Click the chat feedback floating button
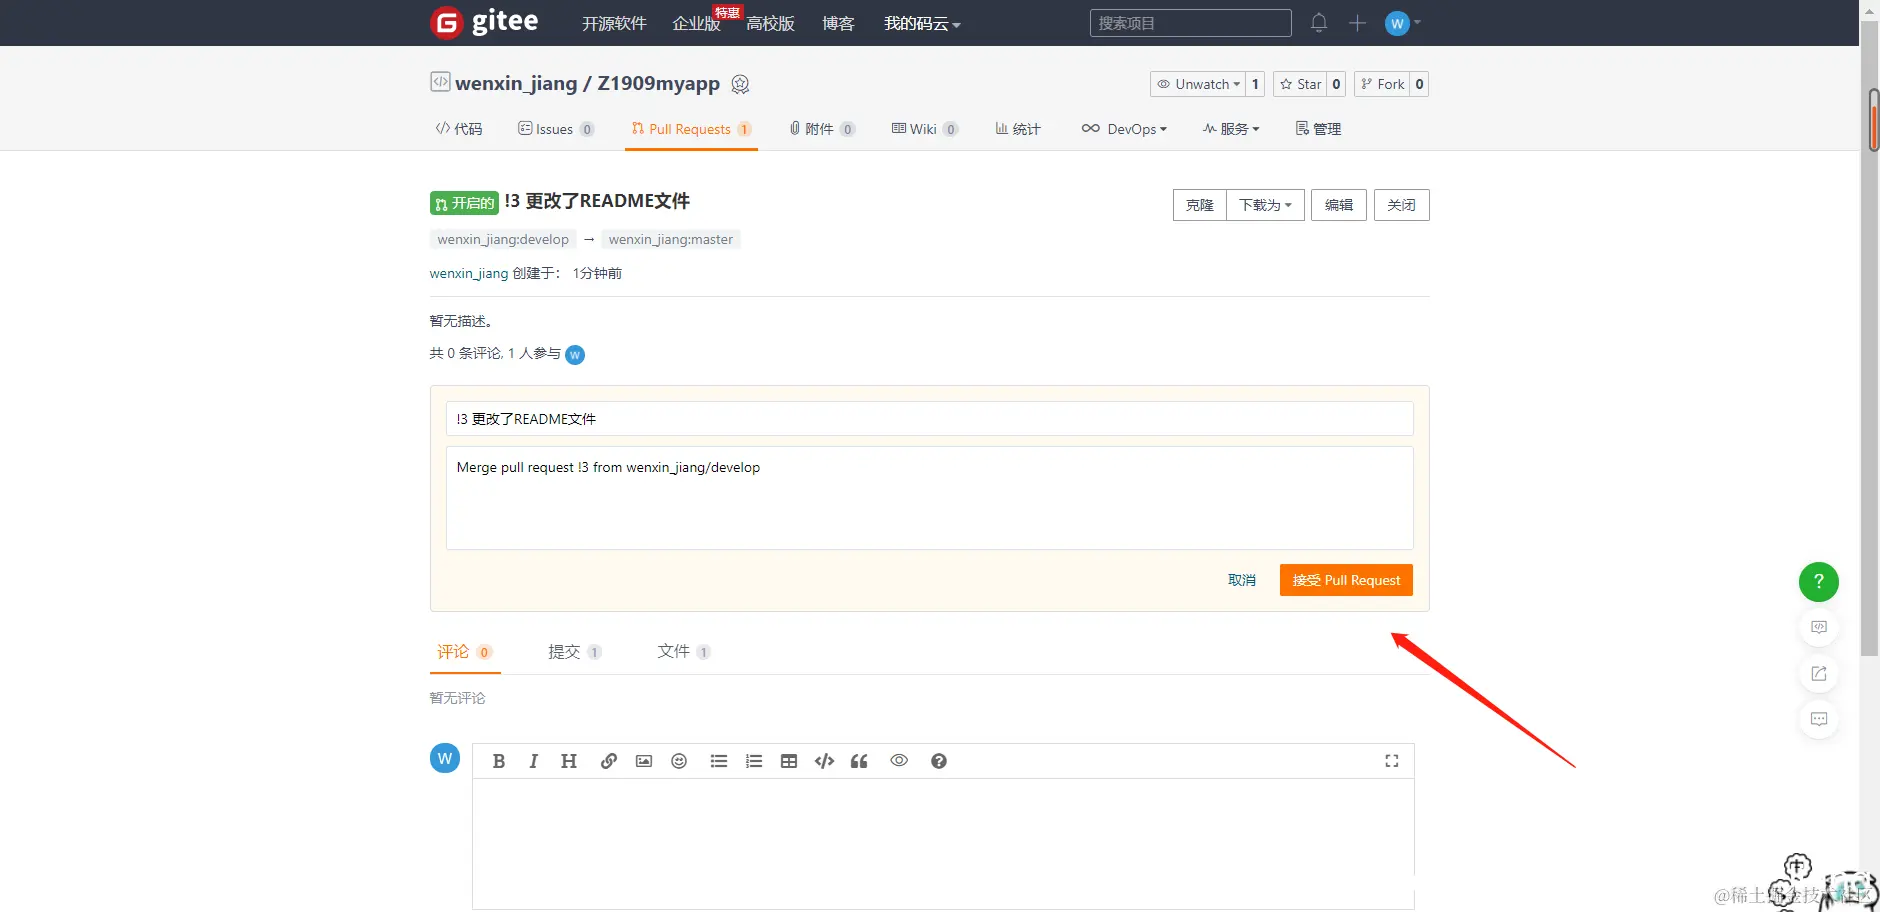1880x912 pixels. (x=1819, y=719)
